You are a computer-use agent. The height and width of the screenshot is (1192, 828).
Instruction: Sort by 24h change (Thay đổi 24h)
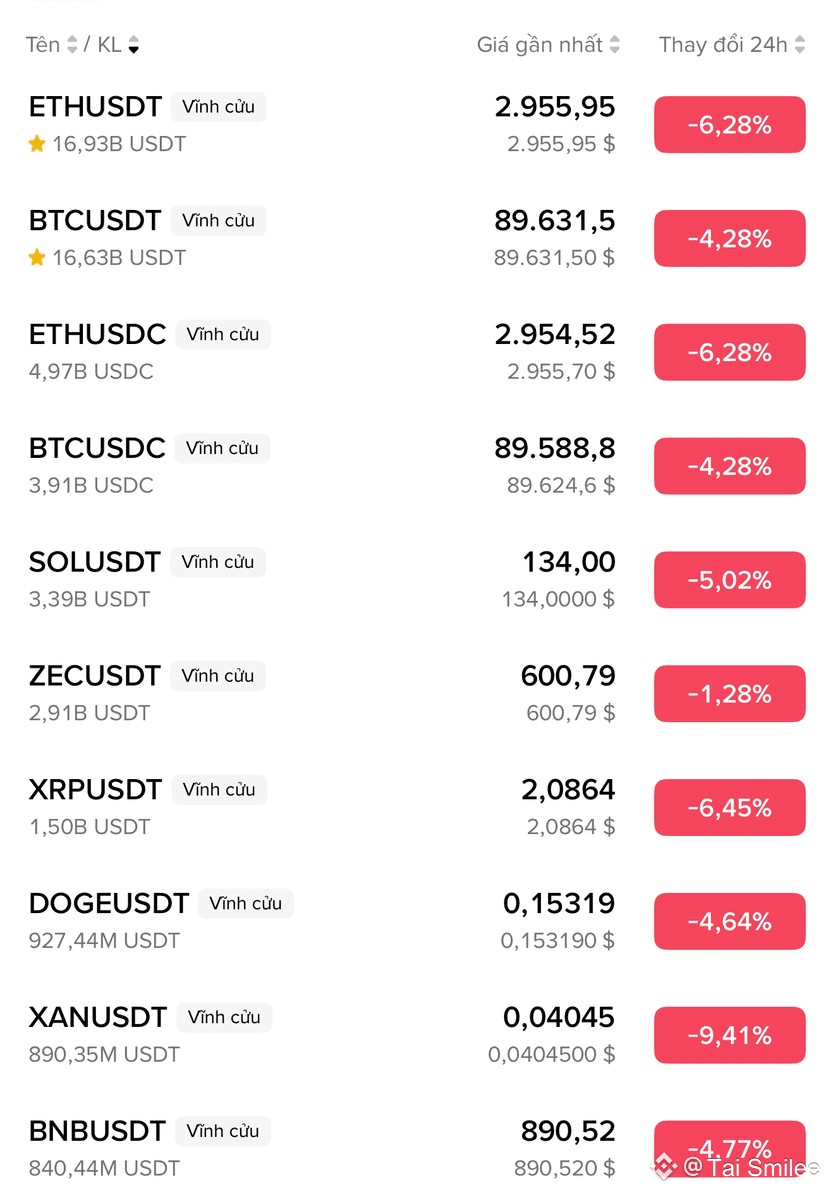[x=731, y=45]
